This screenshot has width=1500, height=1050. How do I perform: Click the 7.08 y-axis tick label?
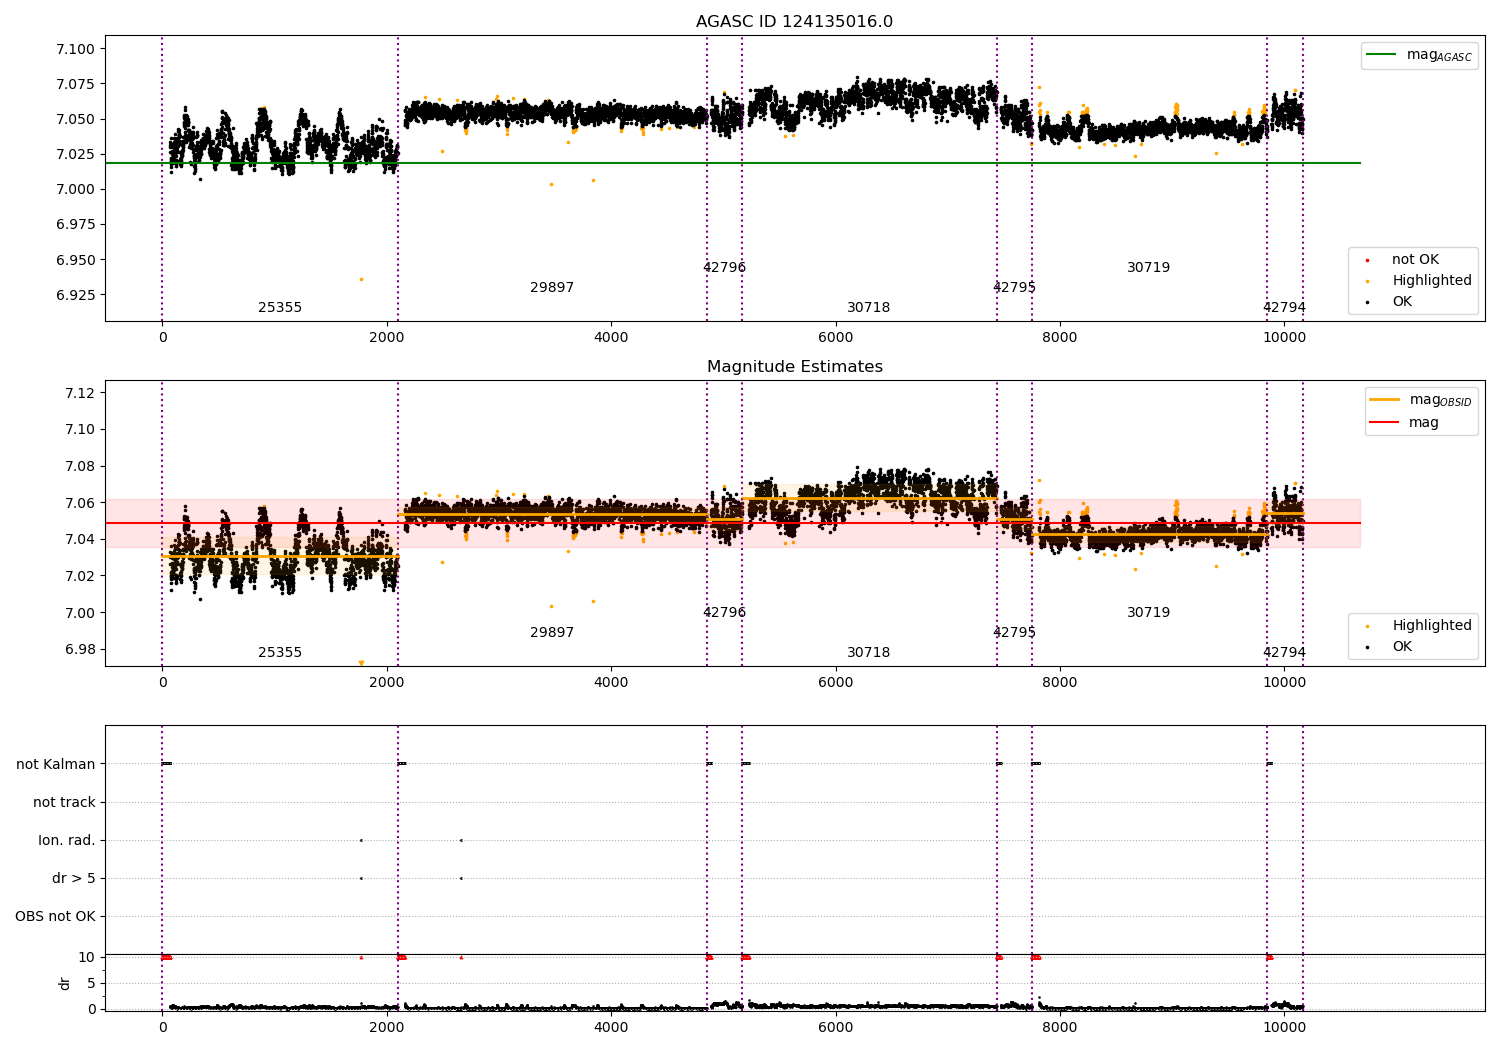(x=79, y=466)
